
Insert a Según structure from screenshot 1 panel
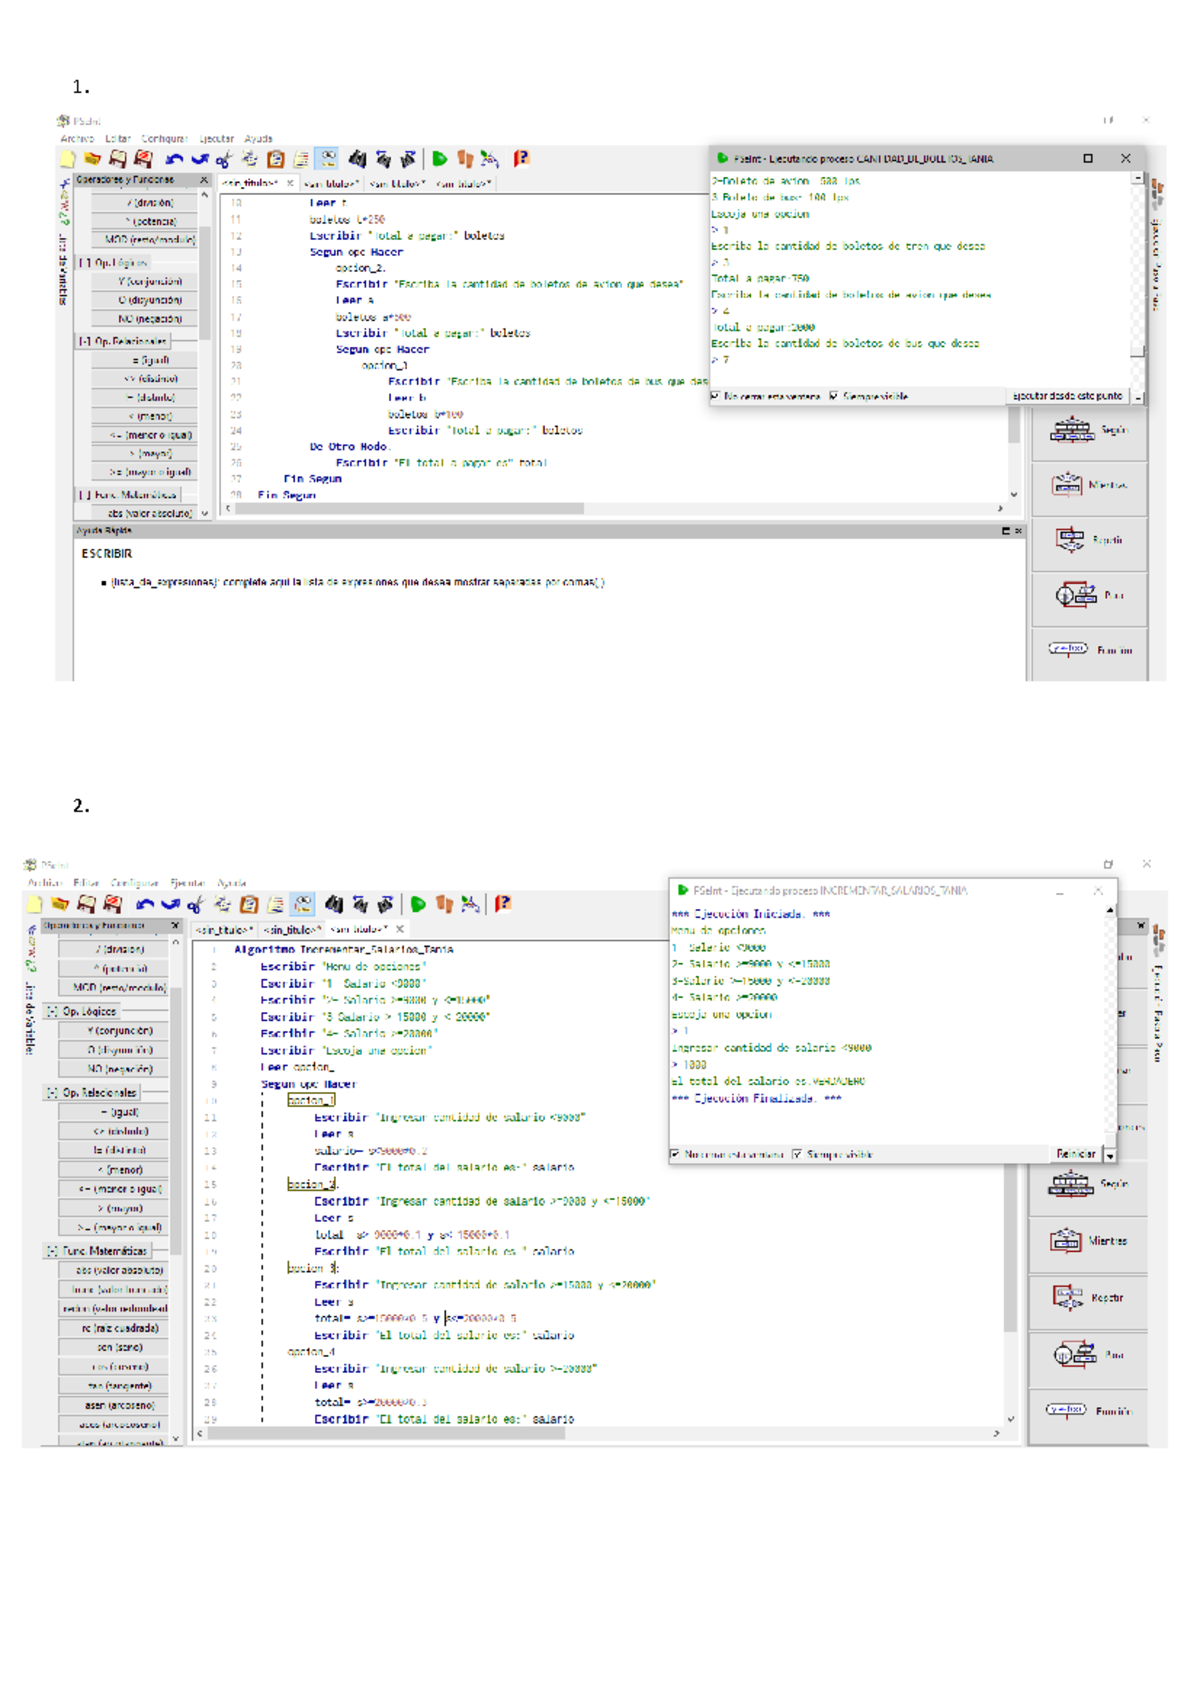1088,430
